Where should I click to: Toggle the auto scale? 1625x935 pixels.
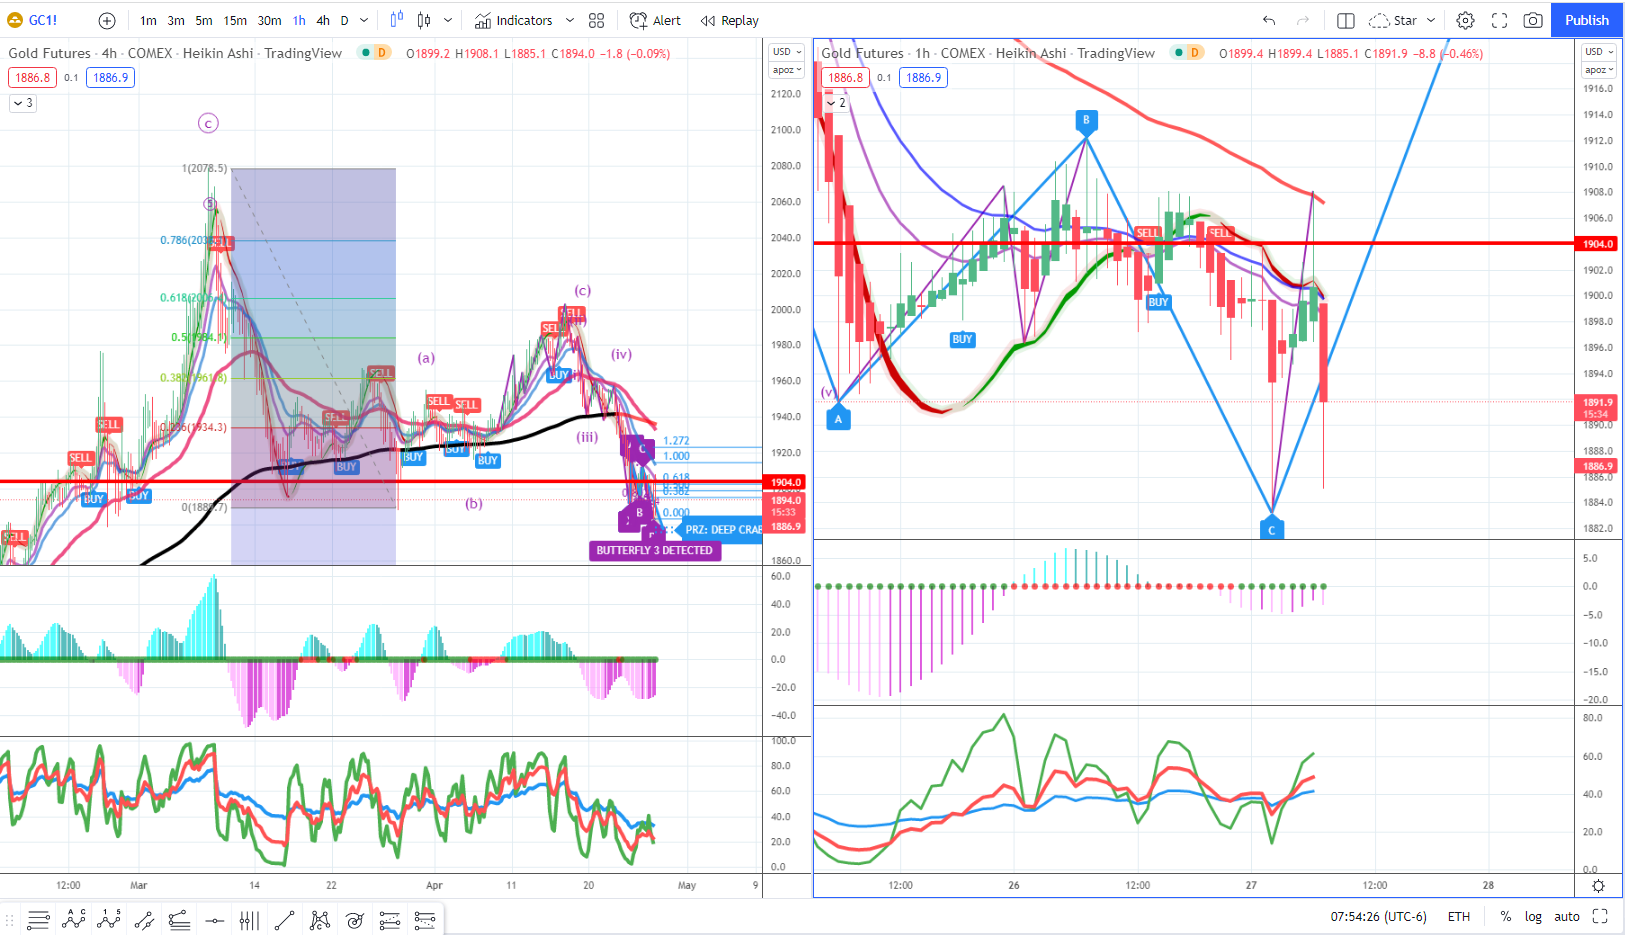tap(1567, 916)
